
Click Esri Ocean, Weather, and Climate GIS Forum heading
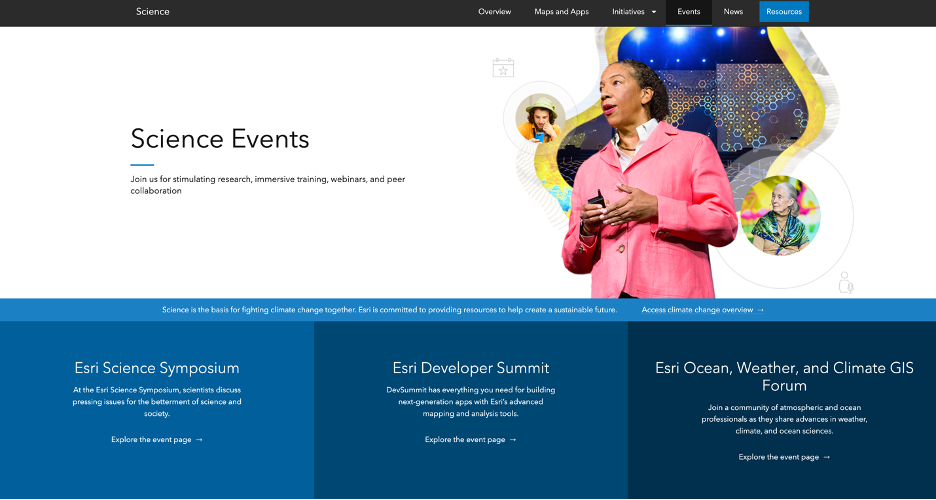784,376
